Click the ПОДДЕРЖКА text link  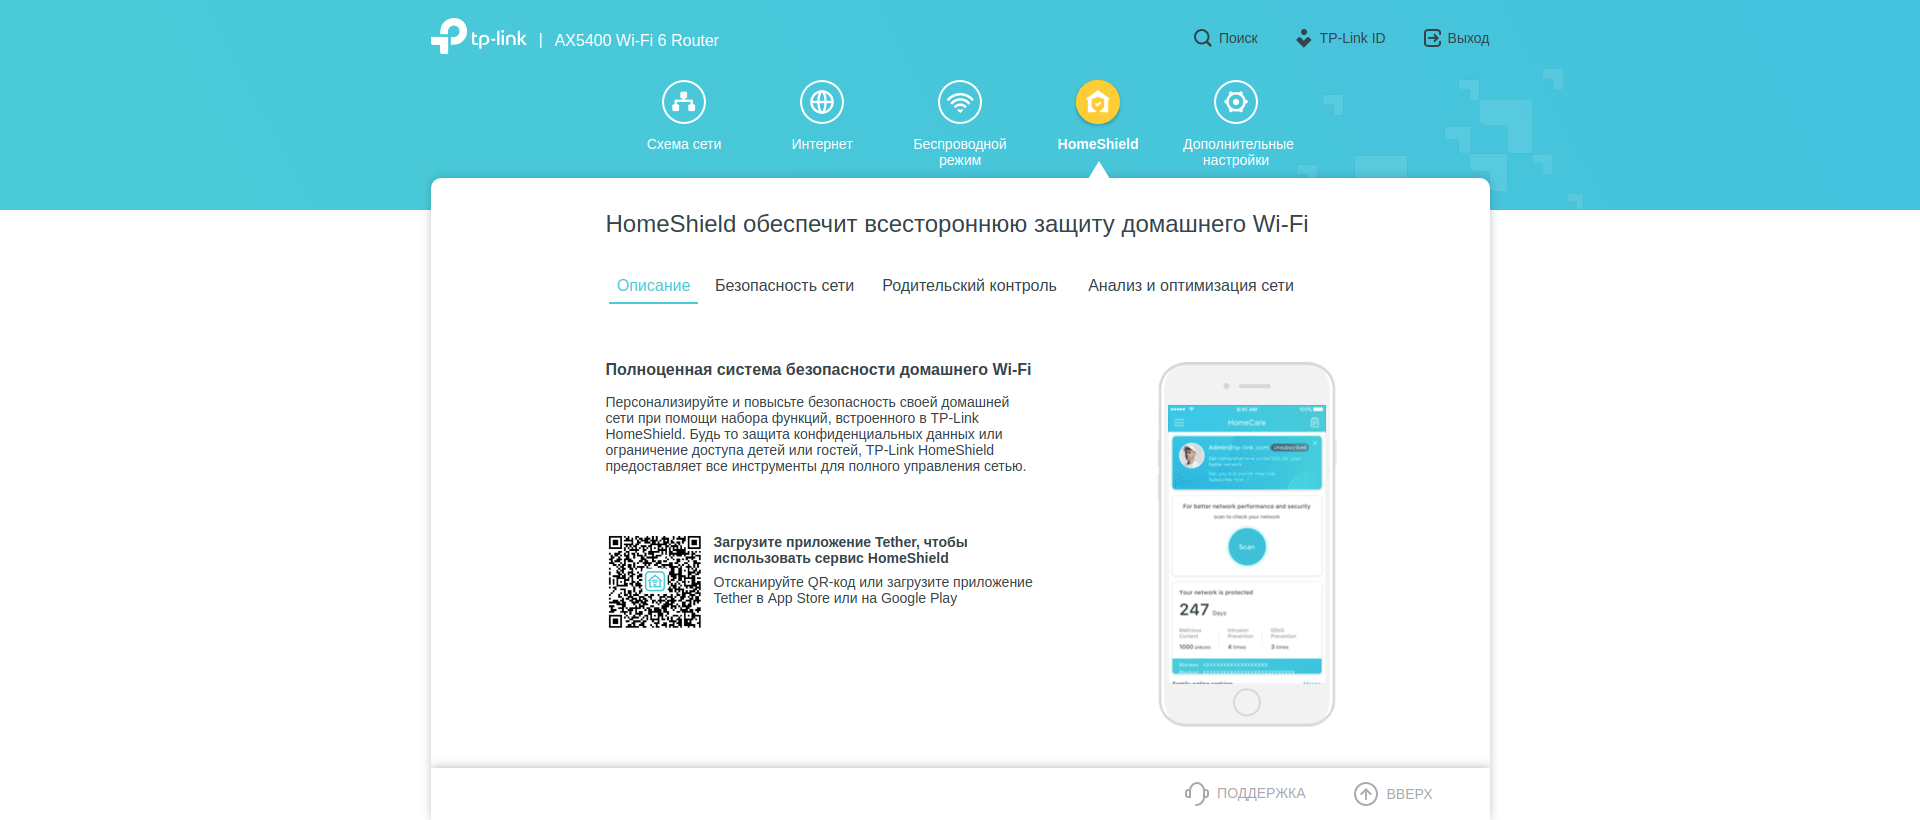click(x=1261, y=793)
